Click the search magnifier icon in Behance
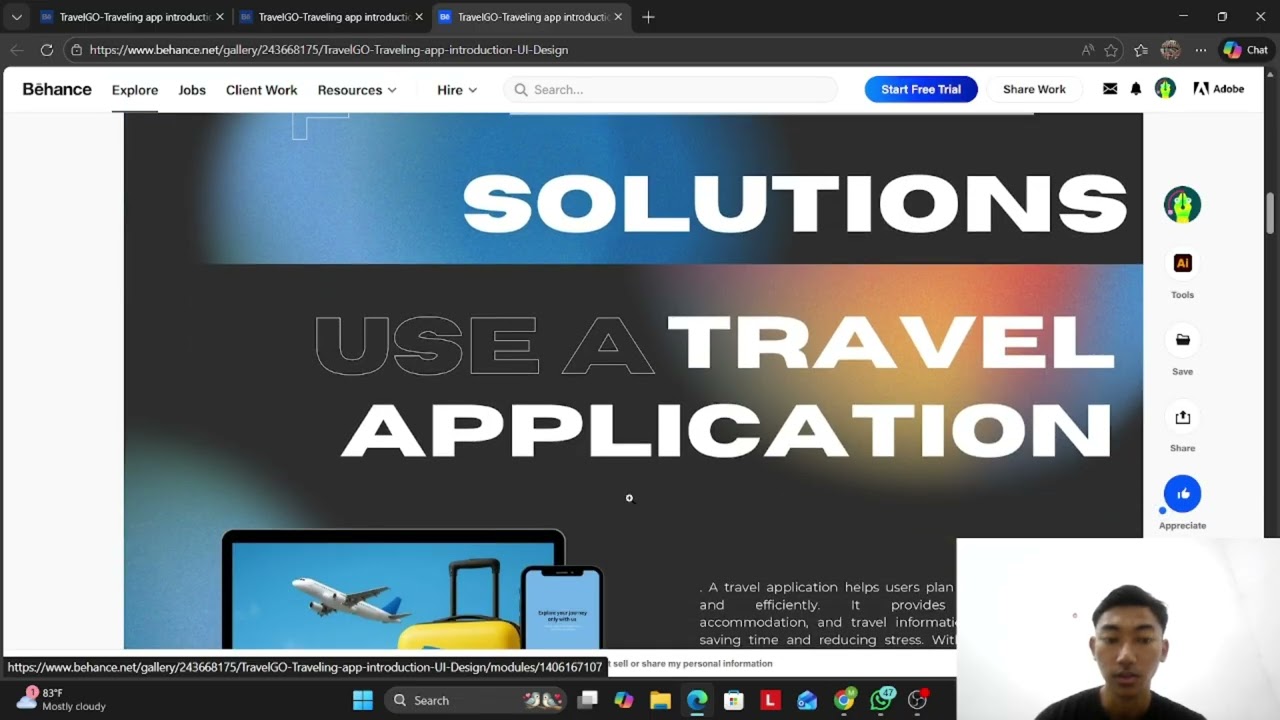Screen dimensions: 1280x720 (521, 90)
